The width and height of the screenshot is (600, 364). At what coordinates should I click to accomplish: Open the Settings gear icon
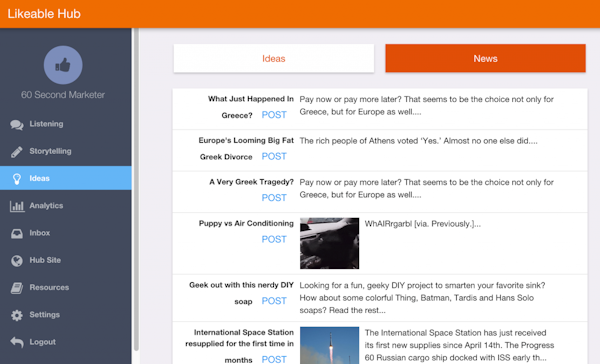click(x=16, y=315)
